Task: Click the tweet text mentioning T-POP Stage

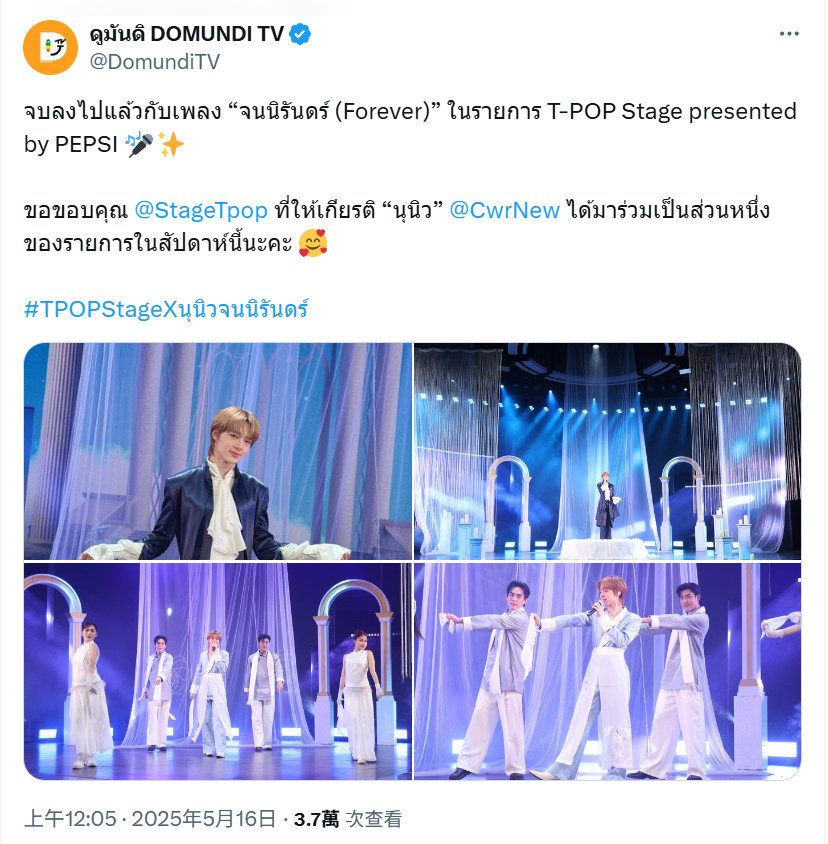Action: click(410, 128)
